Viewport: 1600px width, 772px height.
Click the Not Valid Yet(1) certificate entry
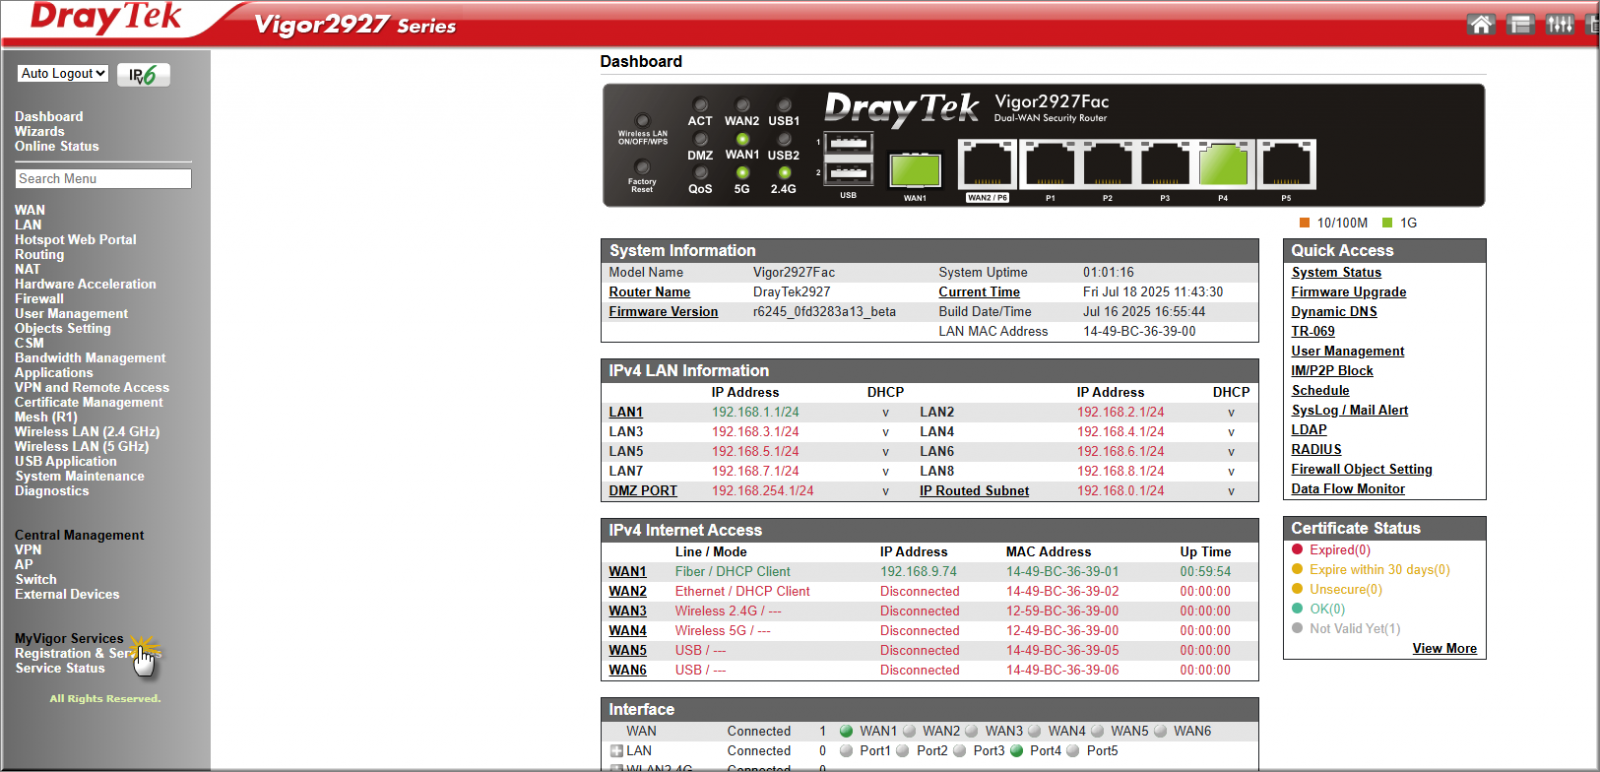click(1355, 629)
